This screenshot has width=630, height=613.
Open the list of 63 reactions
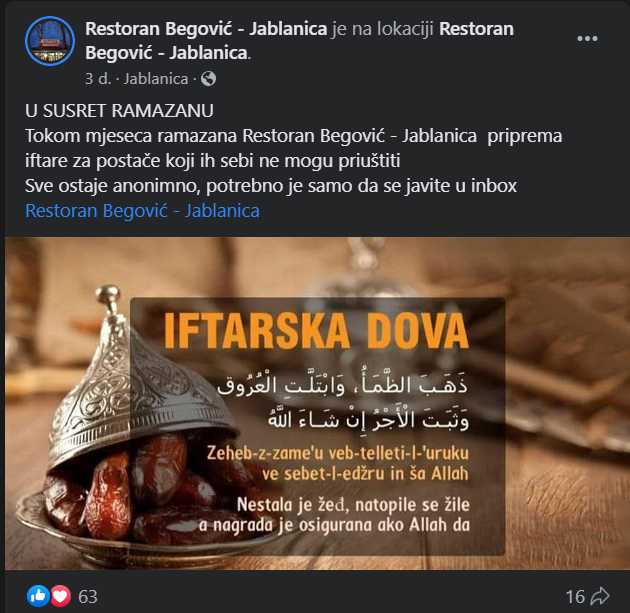point(88,597)
